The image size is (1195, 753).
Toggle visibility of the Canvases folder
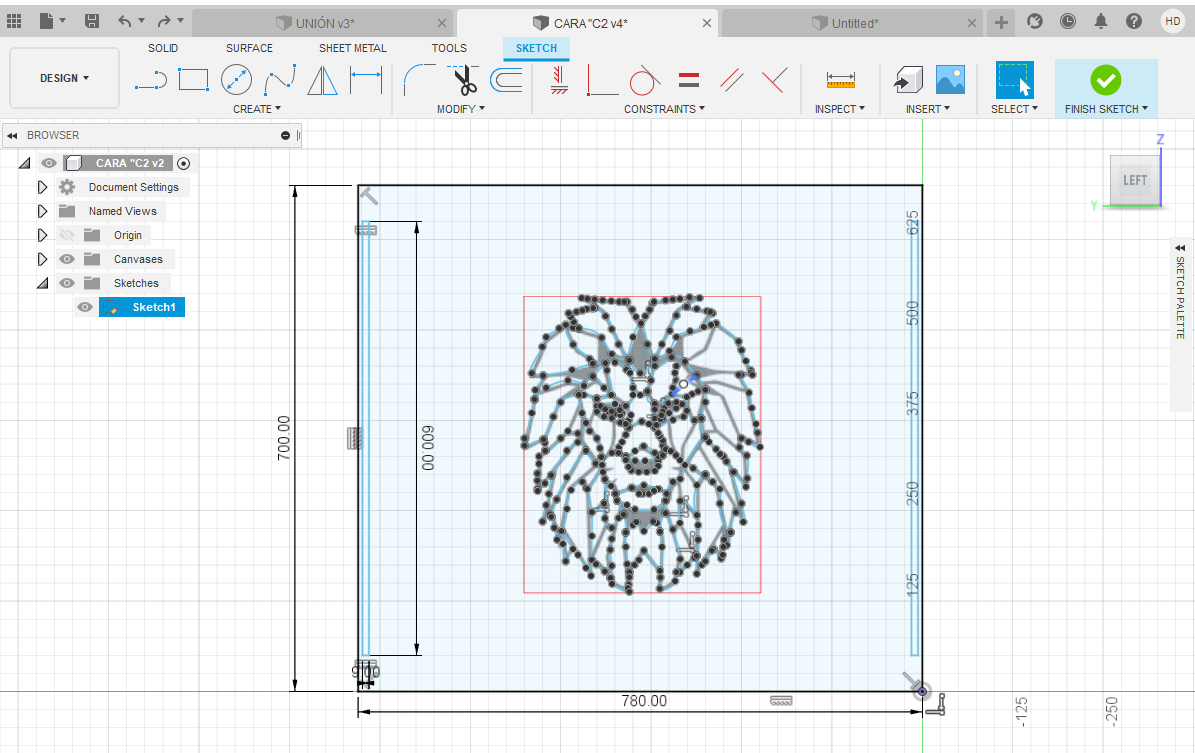[66, 259]
